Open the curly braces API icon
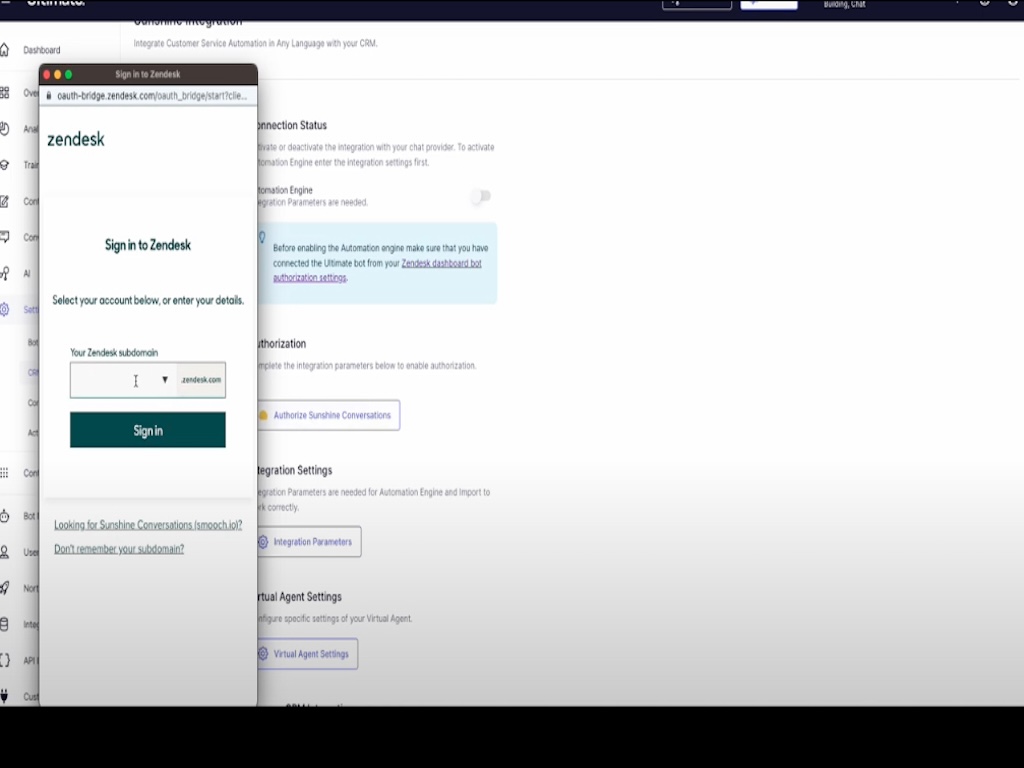 click(x=5, y=660)
